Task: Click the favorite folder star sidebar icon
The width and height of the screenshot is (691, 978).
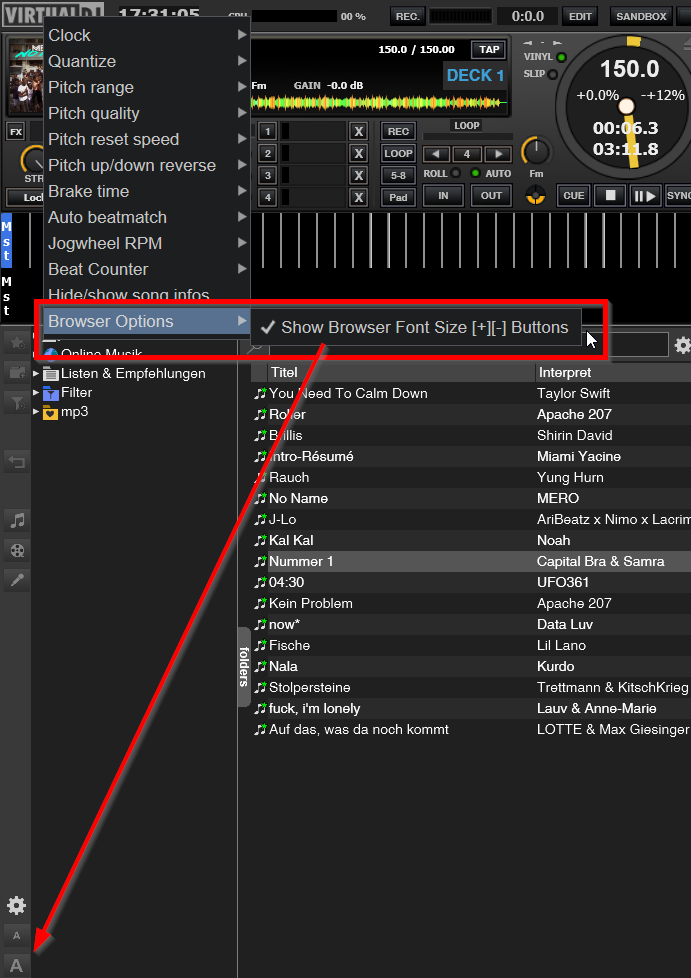Action: (16, 342)
